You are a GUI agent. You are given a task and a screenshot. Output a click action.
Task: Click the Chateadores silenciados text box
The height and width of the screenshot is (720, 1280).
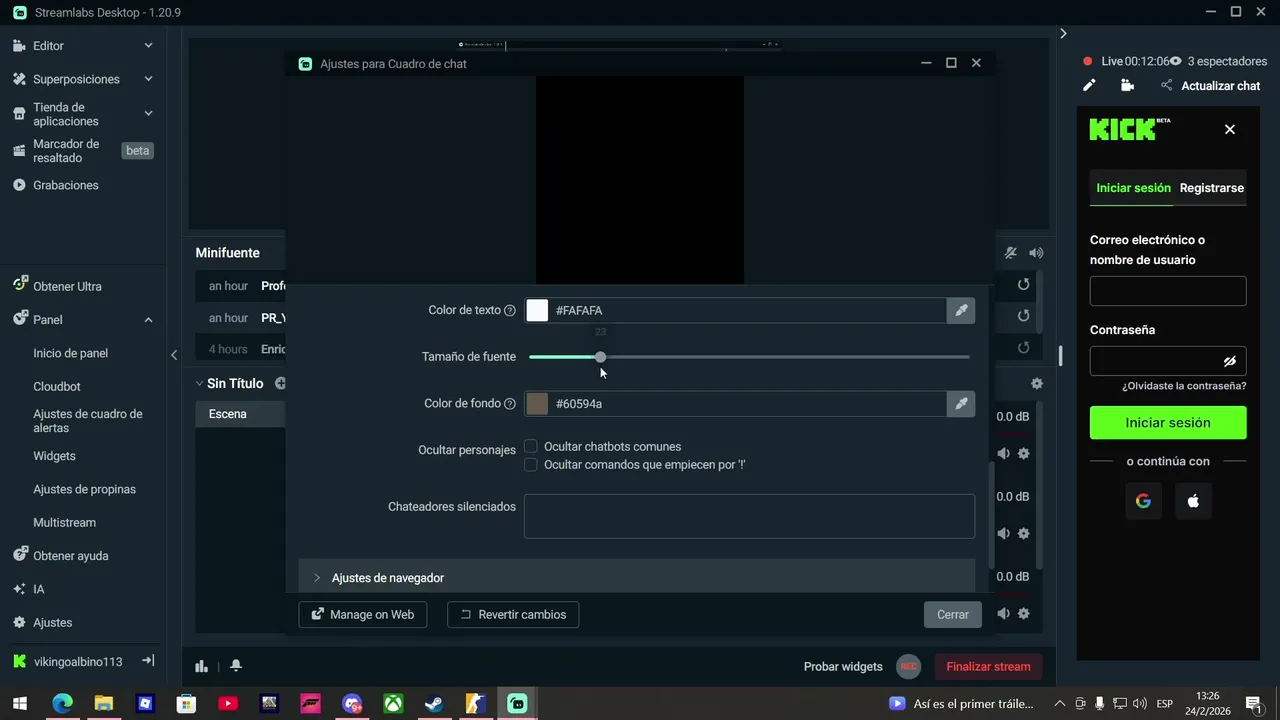tap(749, 516)
